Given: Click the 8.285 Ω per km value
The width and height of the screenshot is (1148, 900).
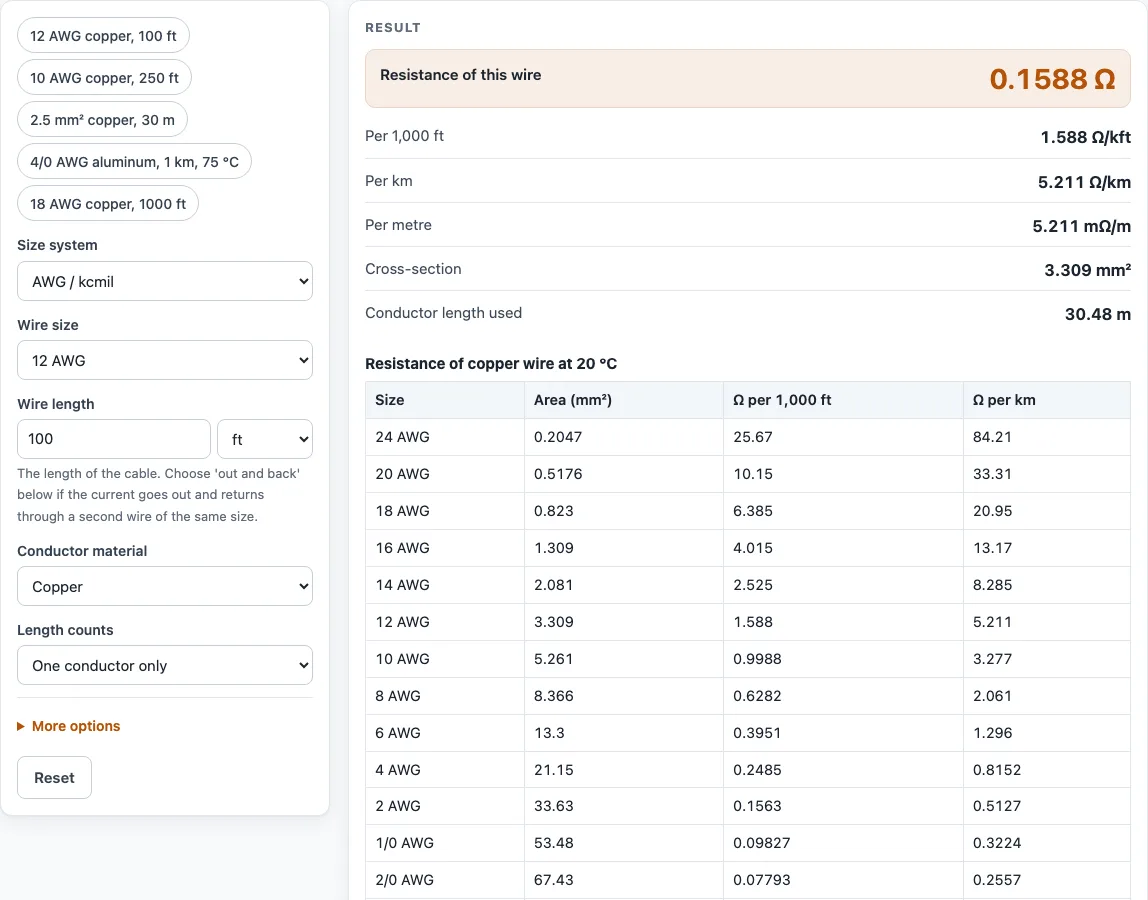Looking at the screenshot, I should click(992, 585).
